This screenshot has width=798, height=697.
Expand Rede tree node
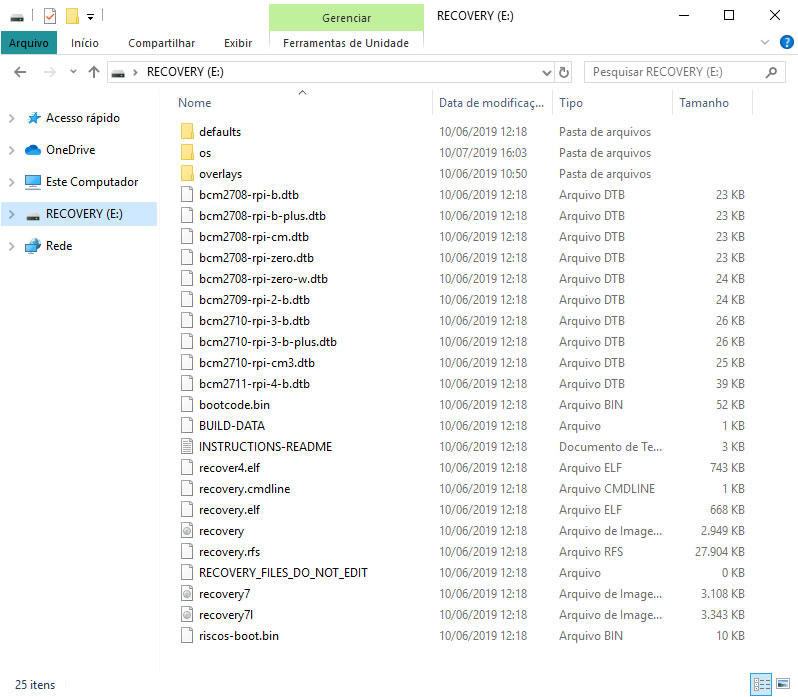click(x=12, y=246)
